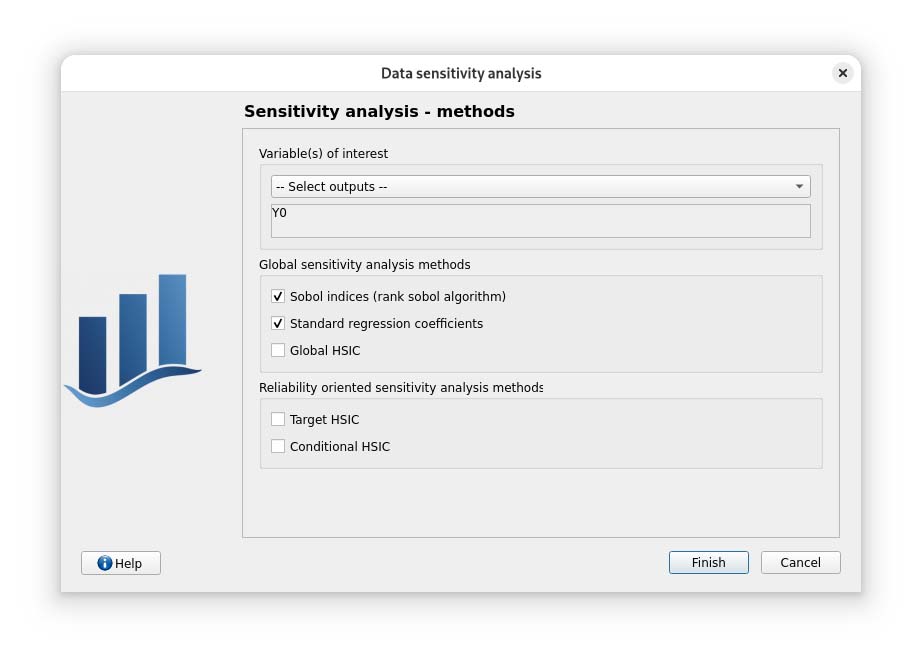Click the Sensitivity analysis - methods heading

379,112
